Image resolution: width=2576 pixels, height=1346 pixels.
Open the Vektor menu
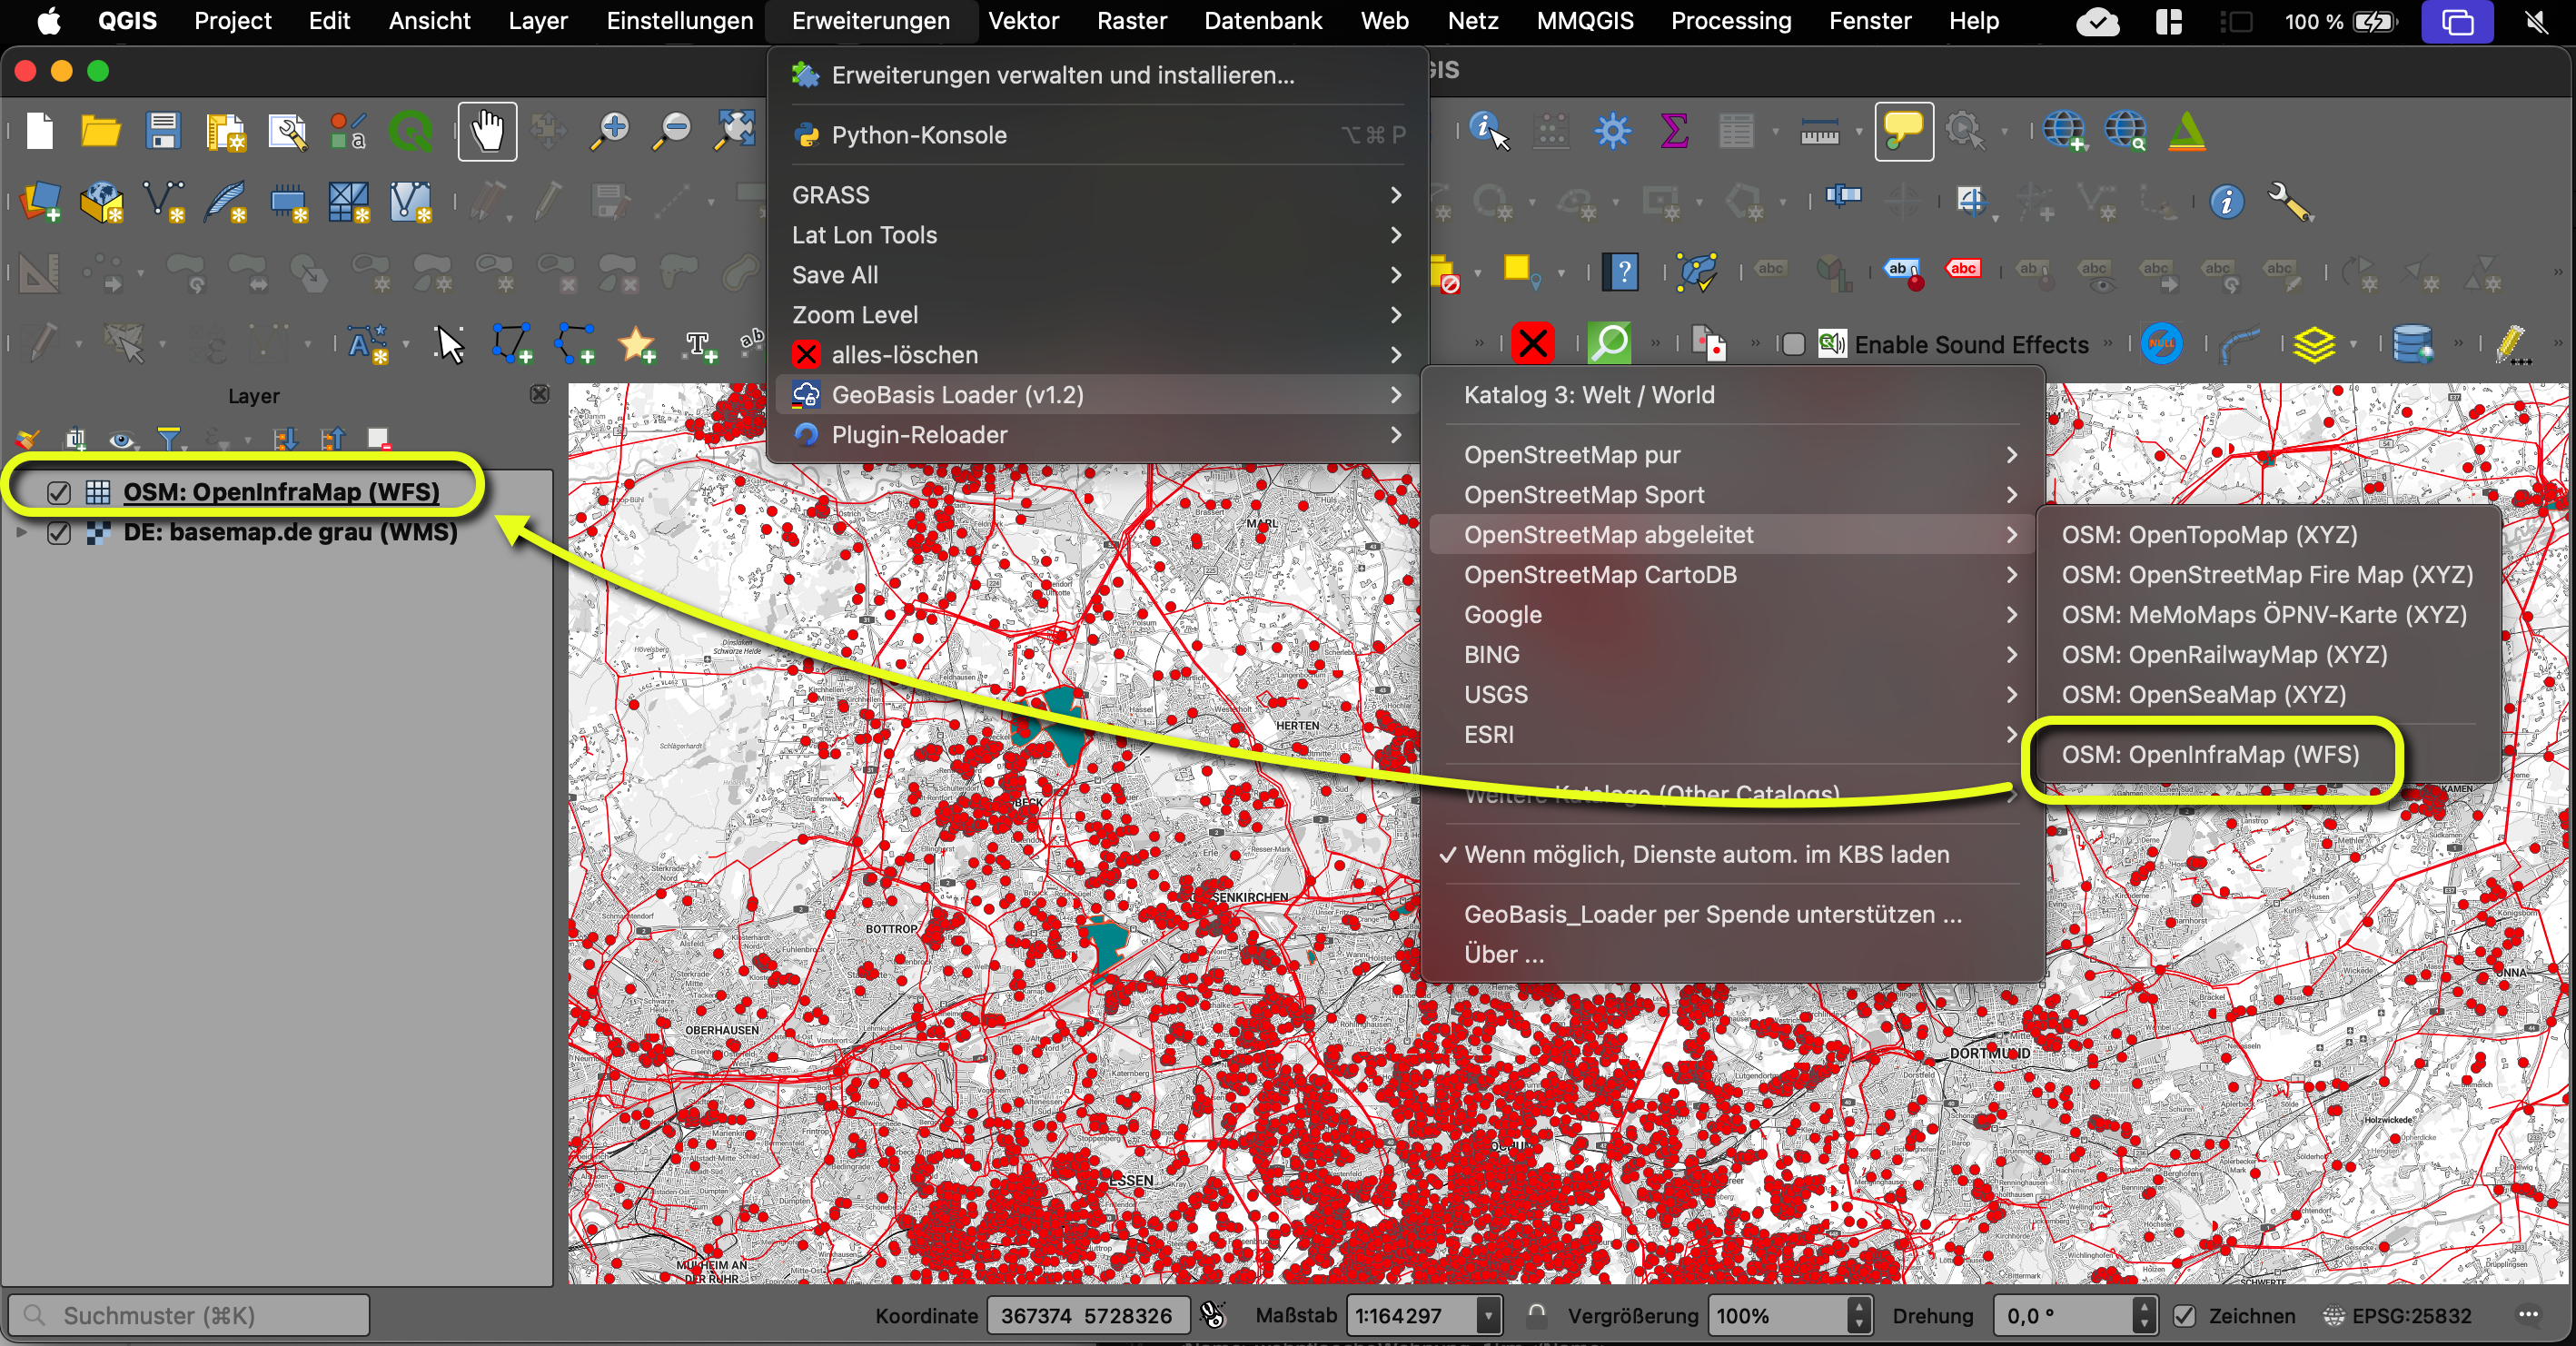(x=1023, y=21)
